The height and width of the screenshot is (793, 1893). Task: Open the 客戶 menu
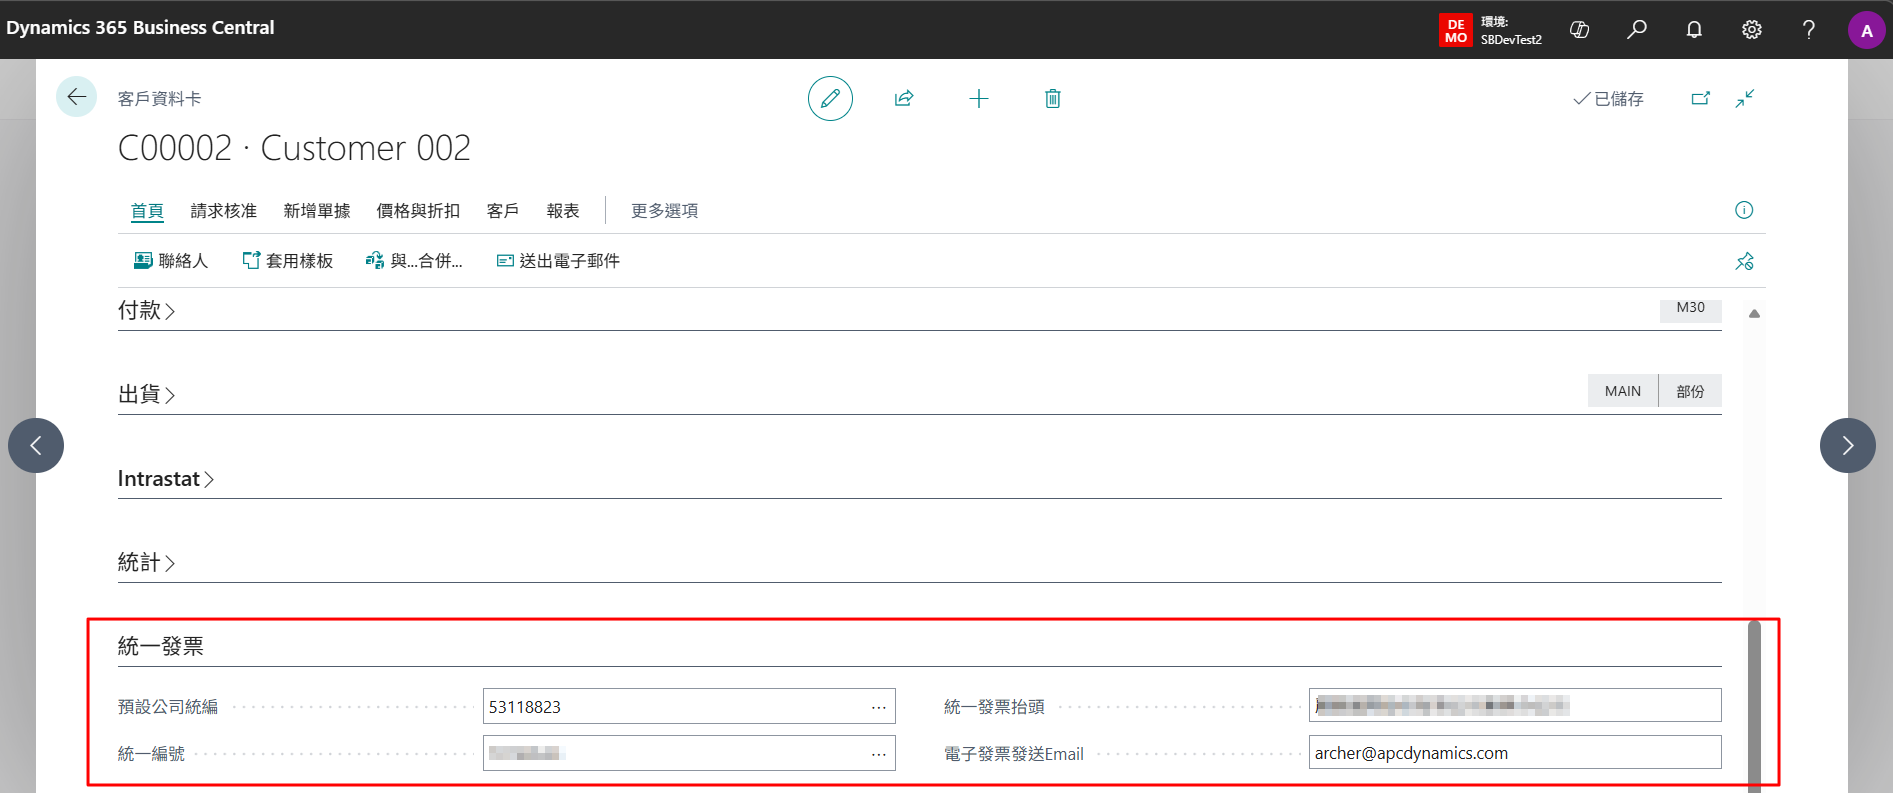pos(503,211)
